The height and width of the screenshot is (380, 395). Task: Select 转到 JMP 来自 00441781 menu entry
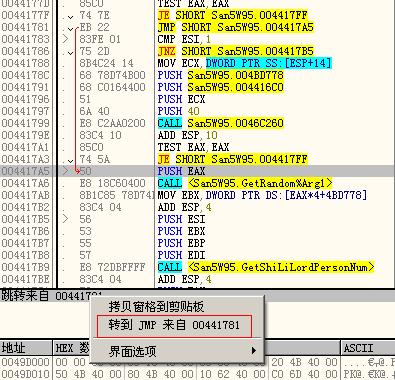pyautogui.click(x=174, y=325)
